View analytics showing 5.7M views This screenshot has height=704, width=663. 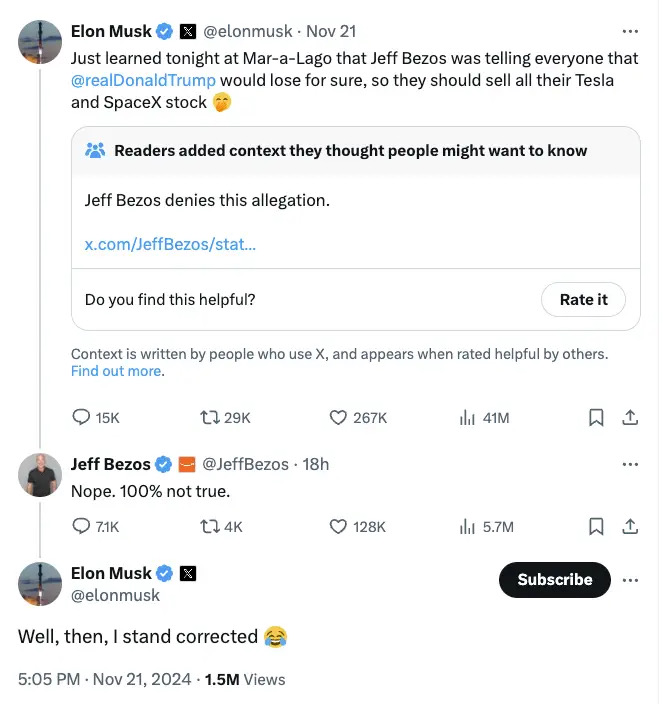point(467,526)
